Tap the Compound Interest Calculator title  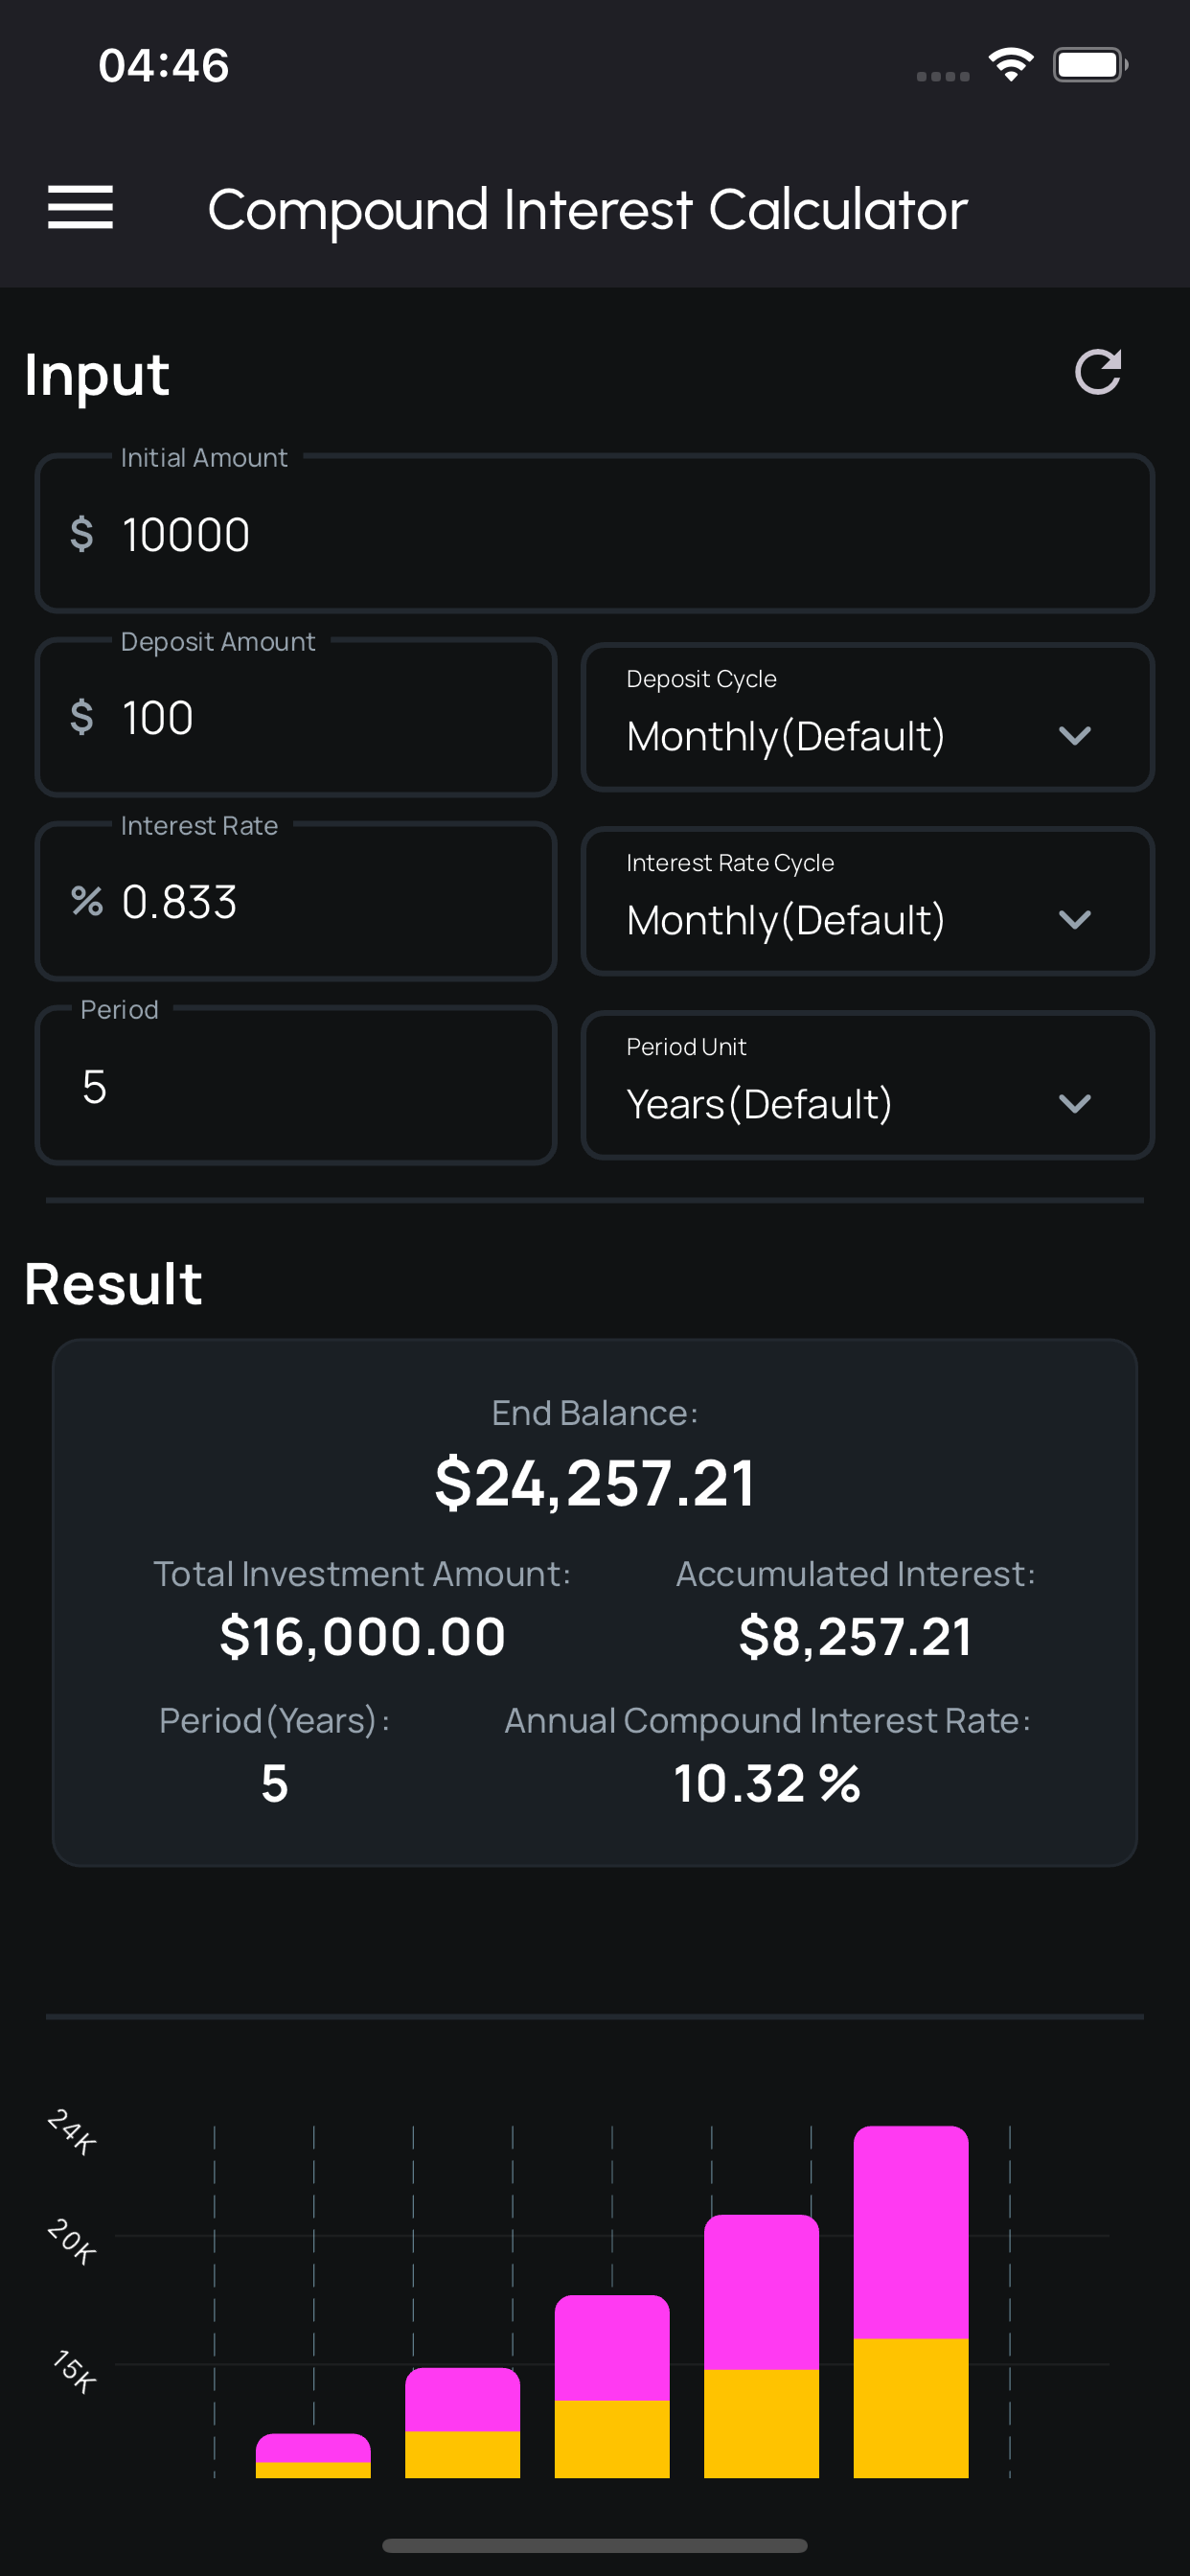coord(587,210)
